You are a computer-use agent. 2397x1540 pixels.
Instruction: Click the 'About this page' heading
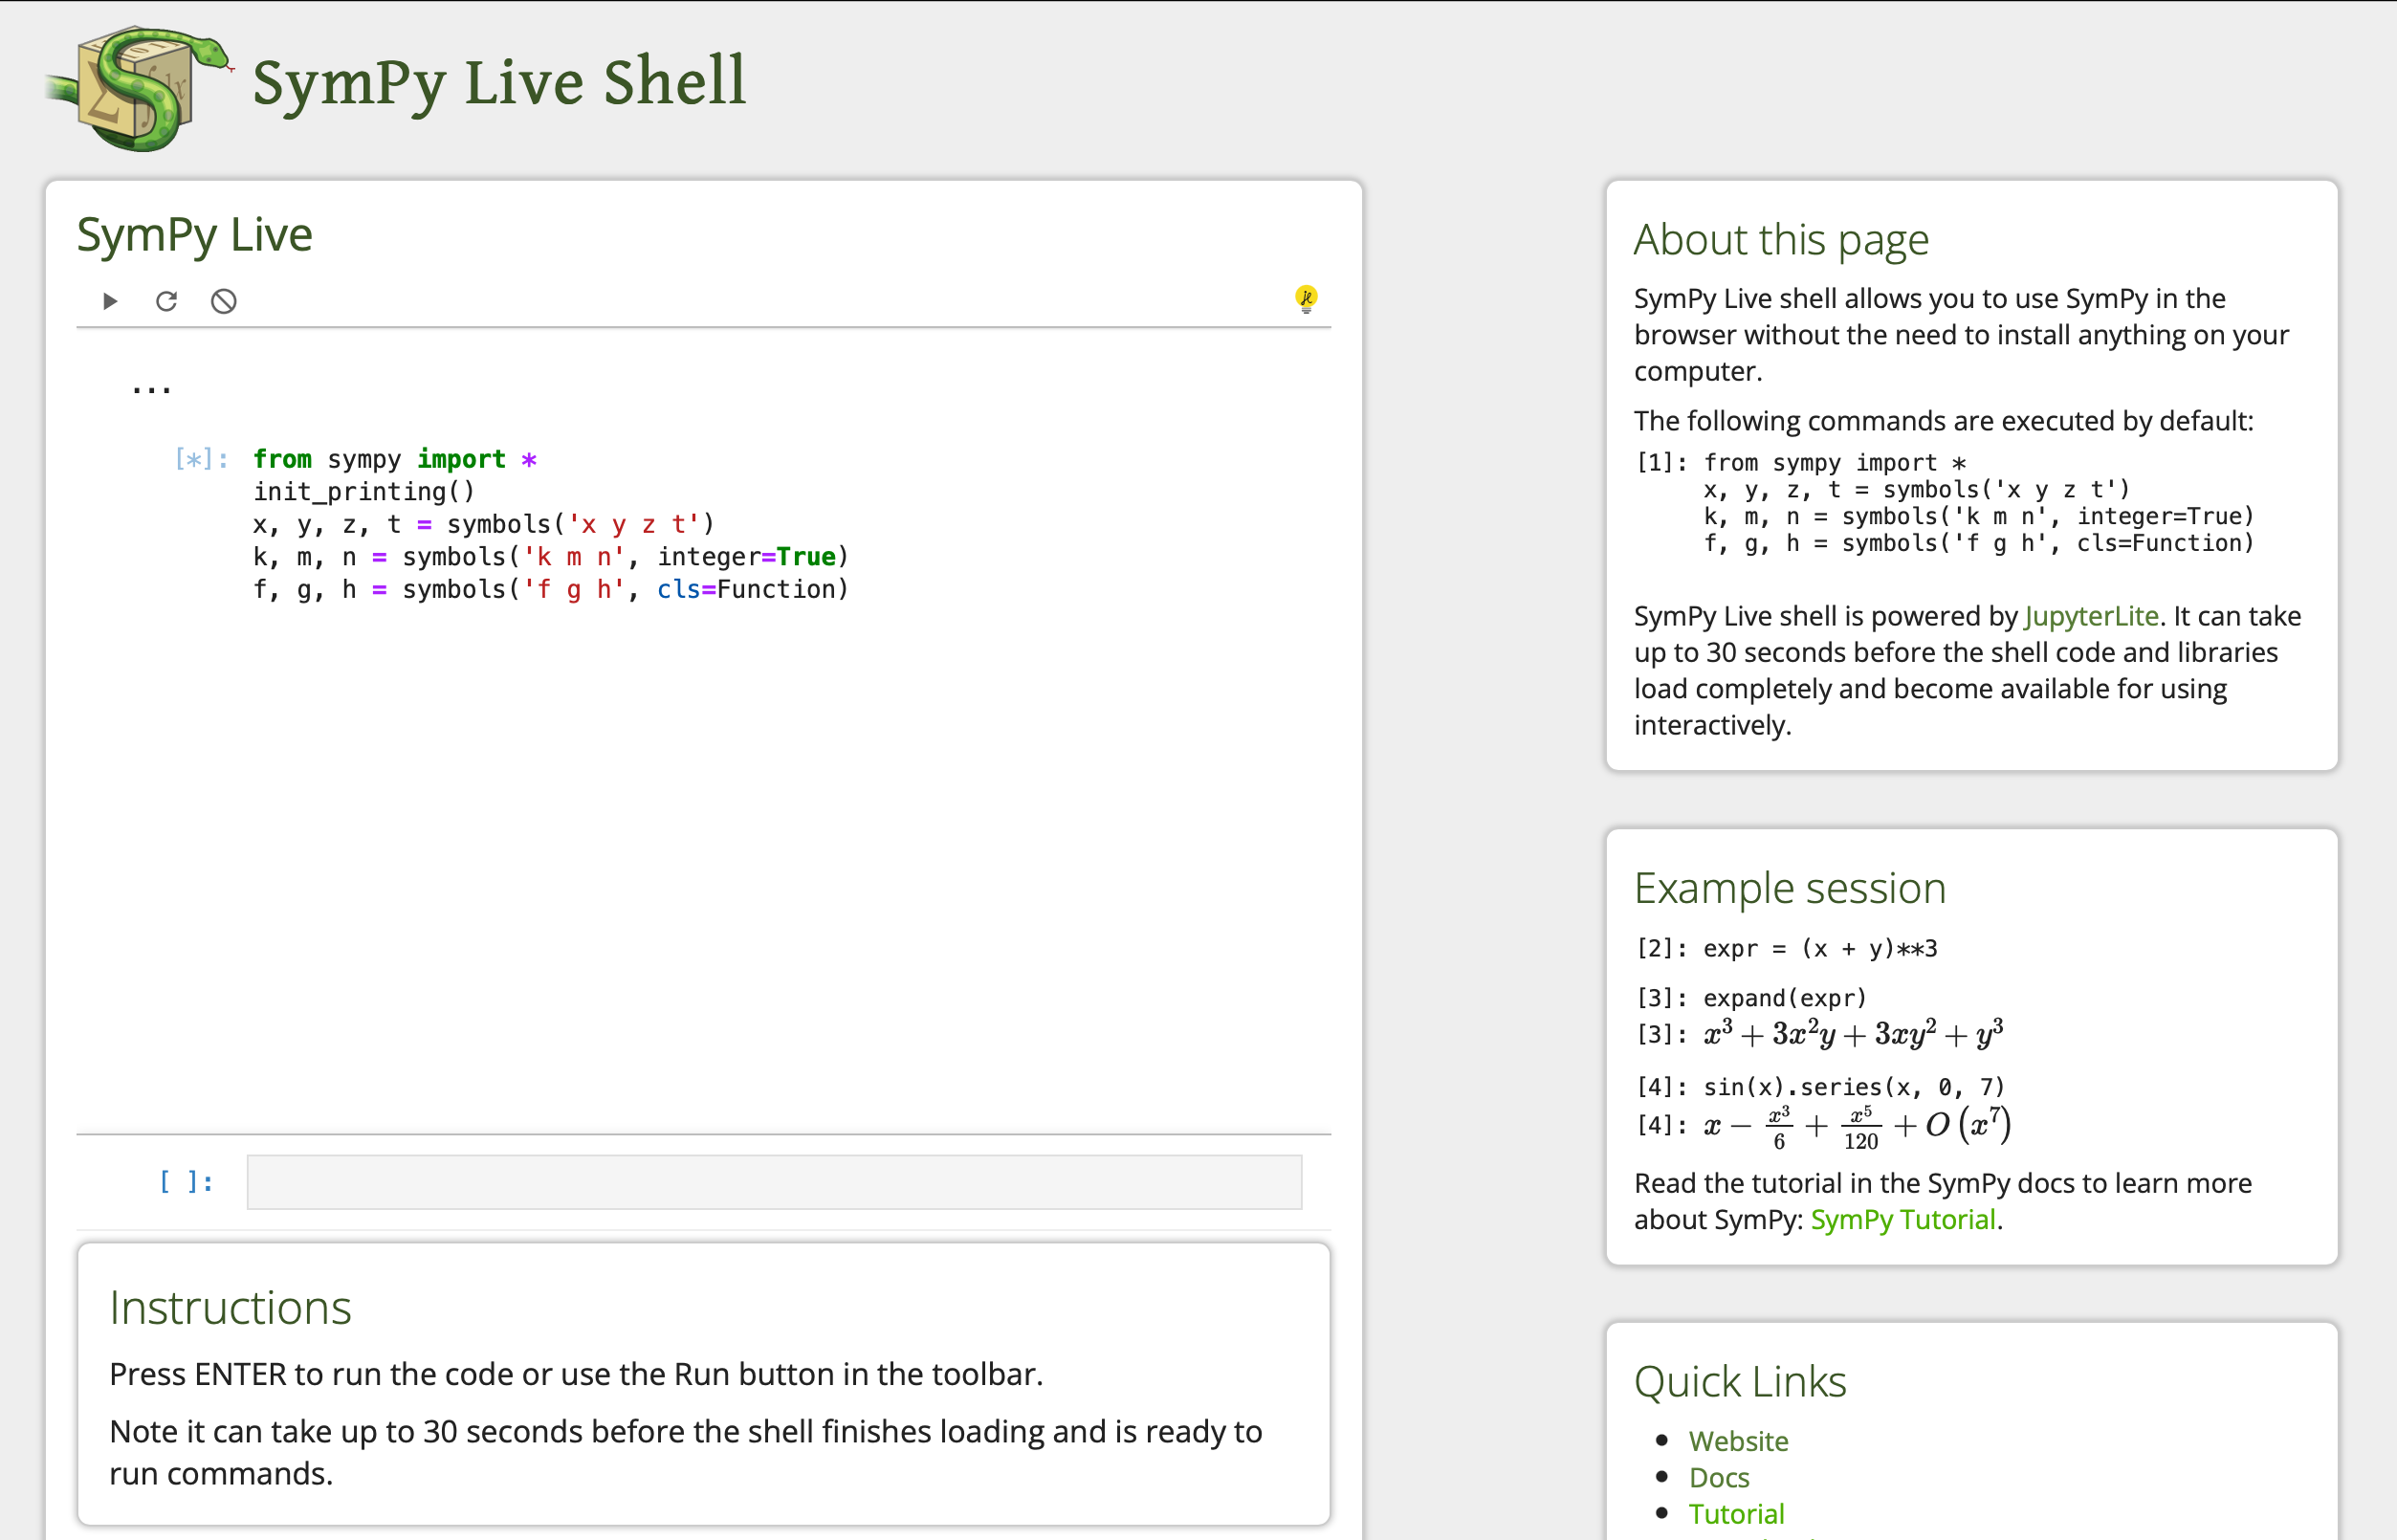coord(1781,240)
